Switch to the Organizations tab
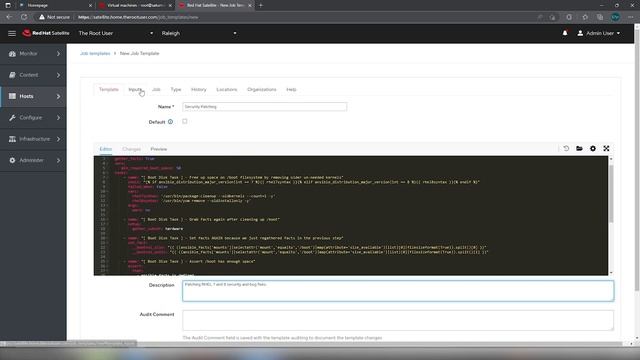Screen dimensions: 640x360 (262, 89)
